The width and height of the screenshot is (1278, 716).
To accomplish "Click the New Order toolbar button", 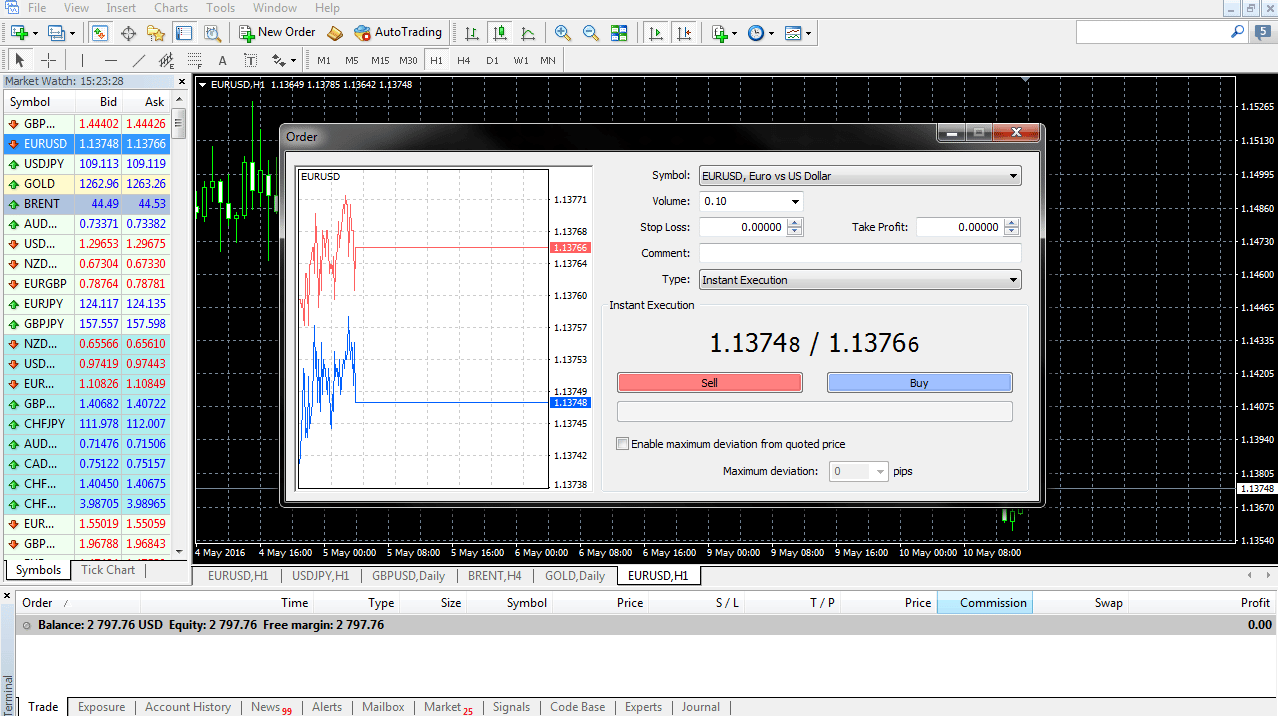I will [x=277, y=33].
